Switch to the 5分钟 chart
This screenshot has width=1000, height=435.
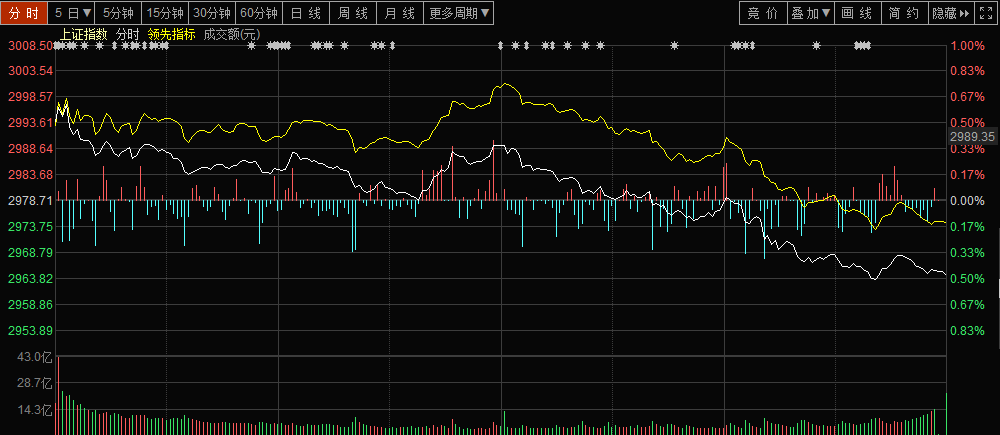point(119,13)
